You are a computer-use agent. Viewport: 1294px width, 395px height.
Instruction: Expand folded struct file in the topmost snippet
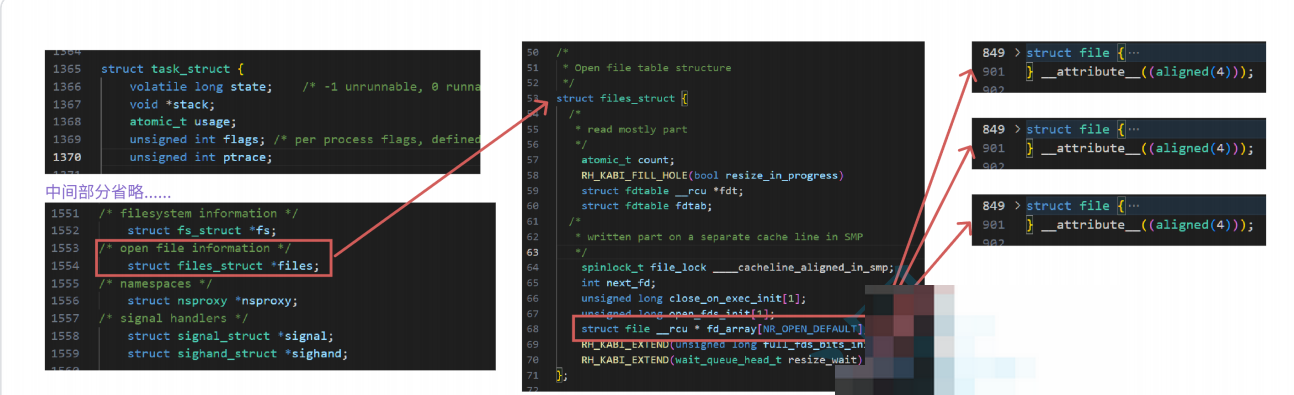(1018, 53)
